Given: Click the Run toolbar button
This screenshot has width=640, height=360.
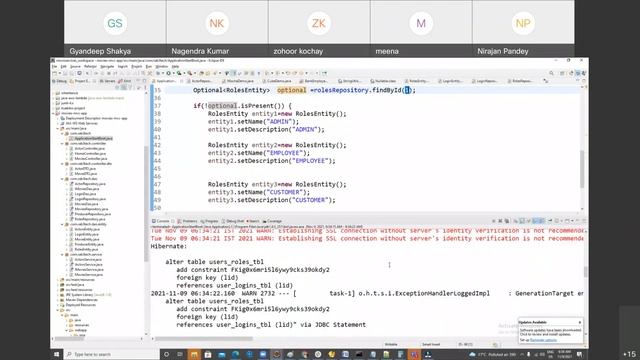Looking at the screenshot, I should click(168, 73).
